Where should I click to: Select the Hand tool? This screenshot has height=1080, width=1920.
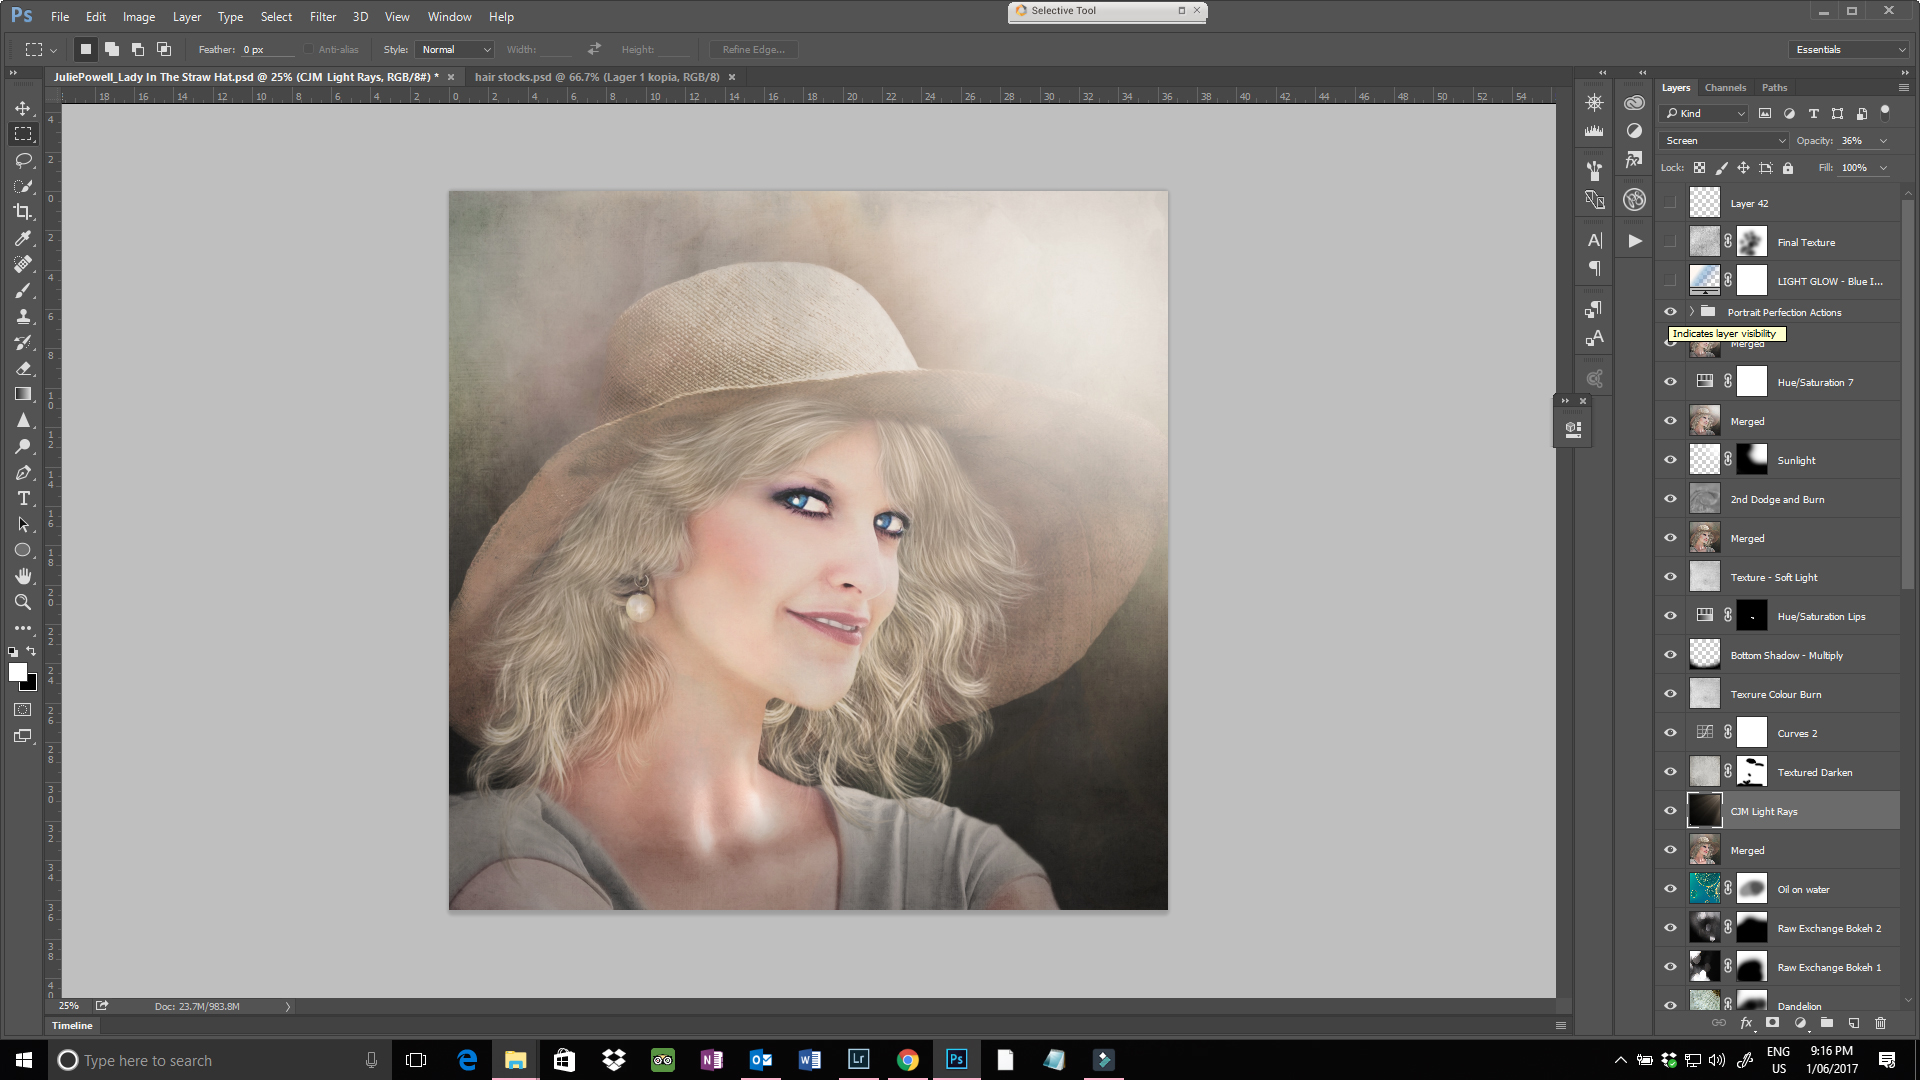(x=23, y=576)
